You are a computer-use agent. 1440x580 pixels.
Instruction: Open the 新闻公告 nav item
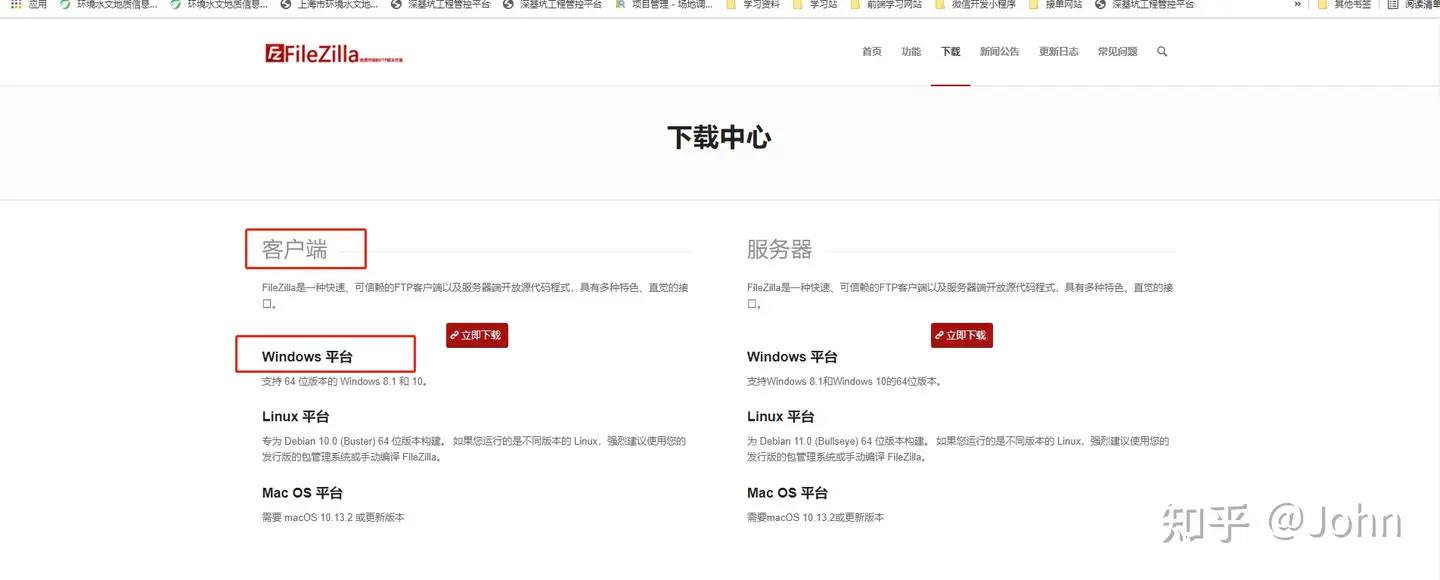[1000, 51]
